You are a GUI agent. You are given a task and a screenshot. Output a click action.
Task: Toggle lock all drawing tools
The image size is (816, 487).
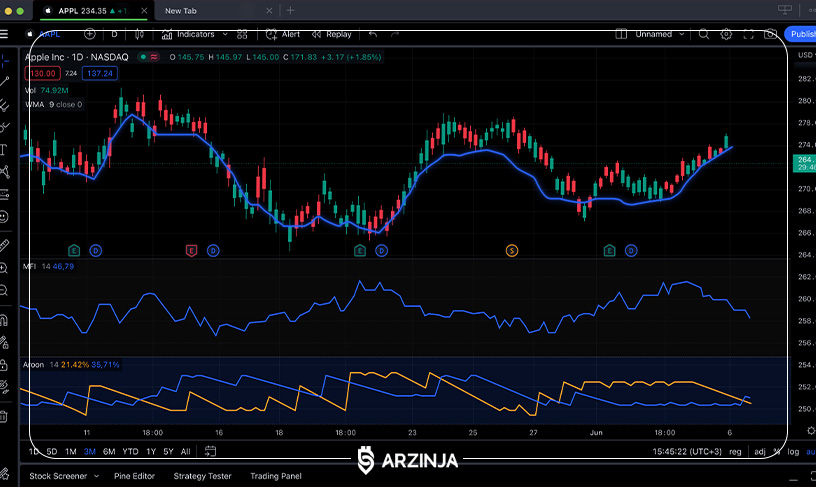4,365
